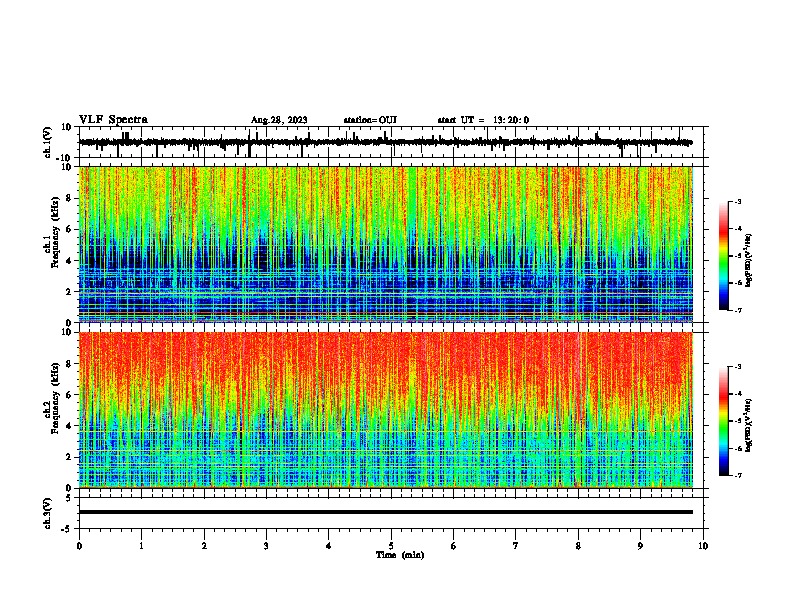This screenshot has width=792, height=612.
Task: Click the "-7" tick on ch.2 colorbar
Action: click(738, 476)
